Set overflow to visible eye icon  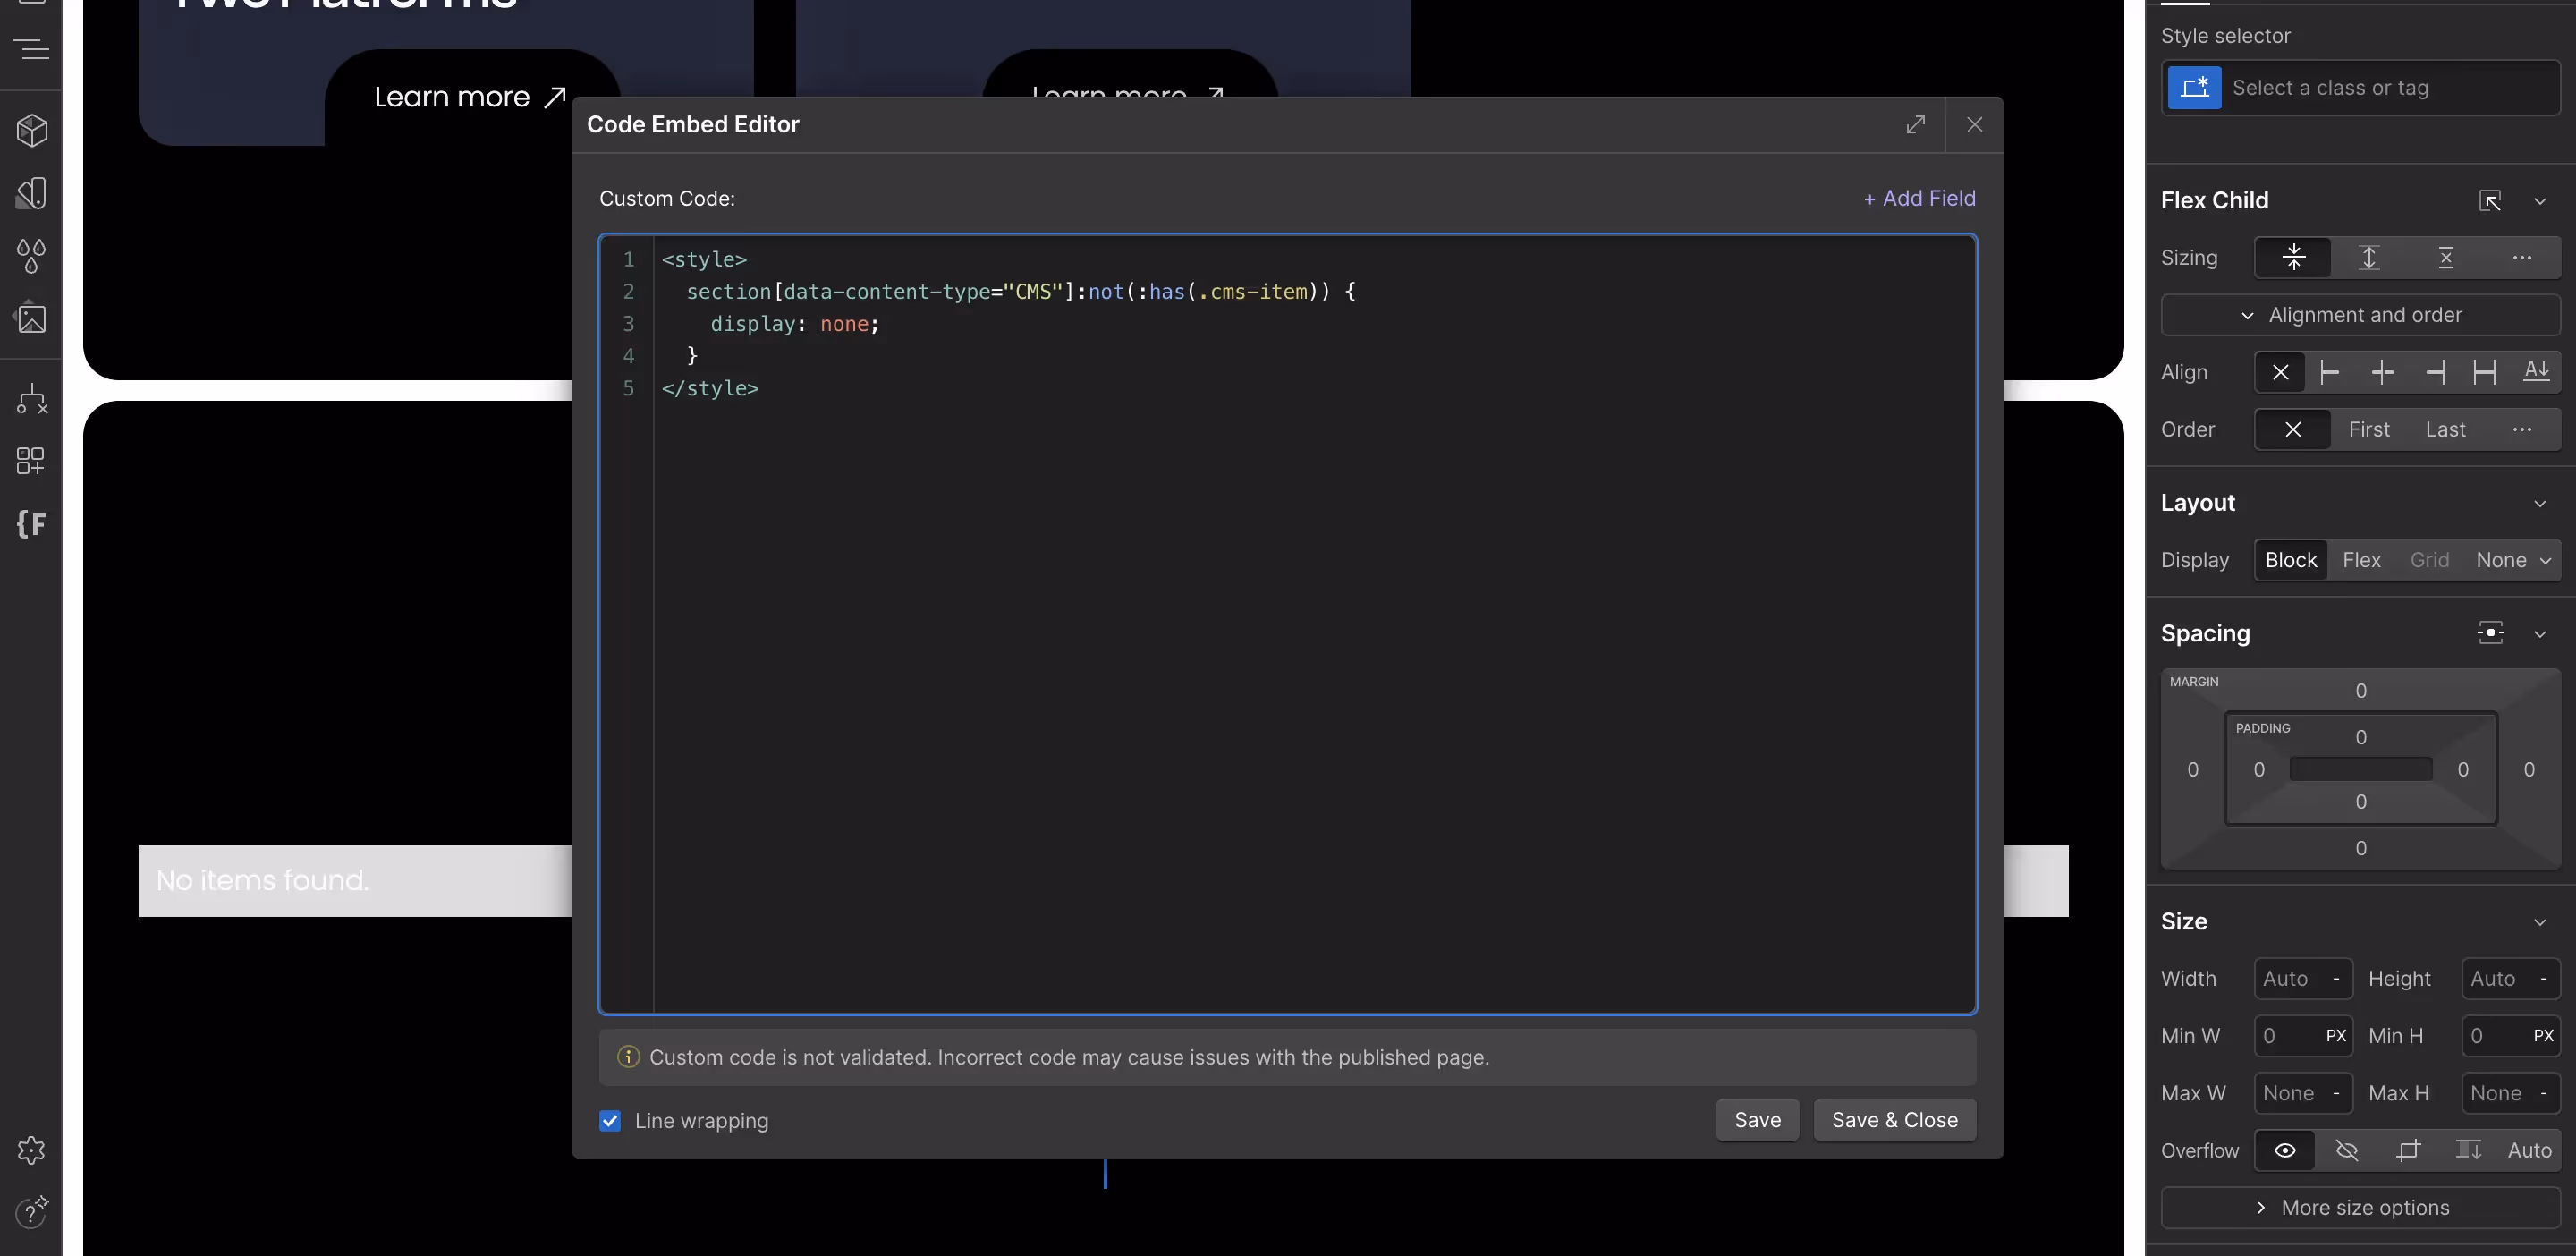pos(2285,1151)
